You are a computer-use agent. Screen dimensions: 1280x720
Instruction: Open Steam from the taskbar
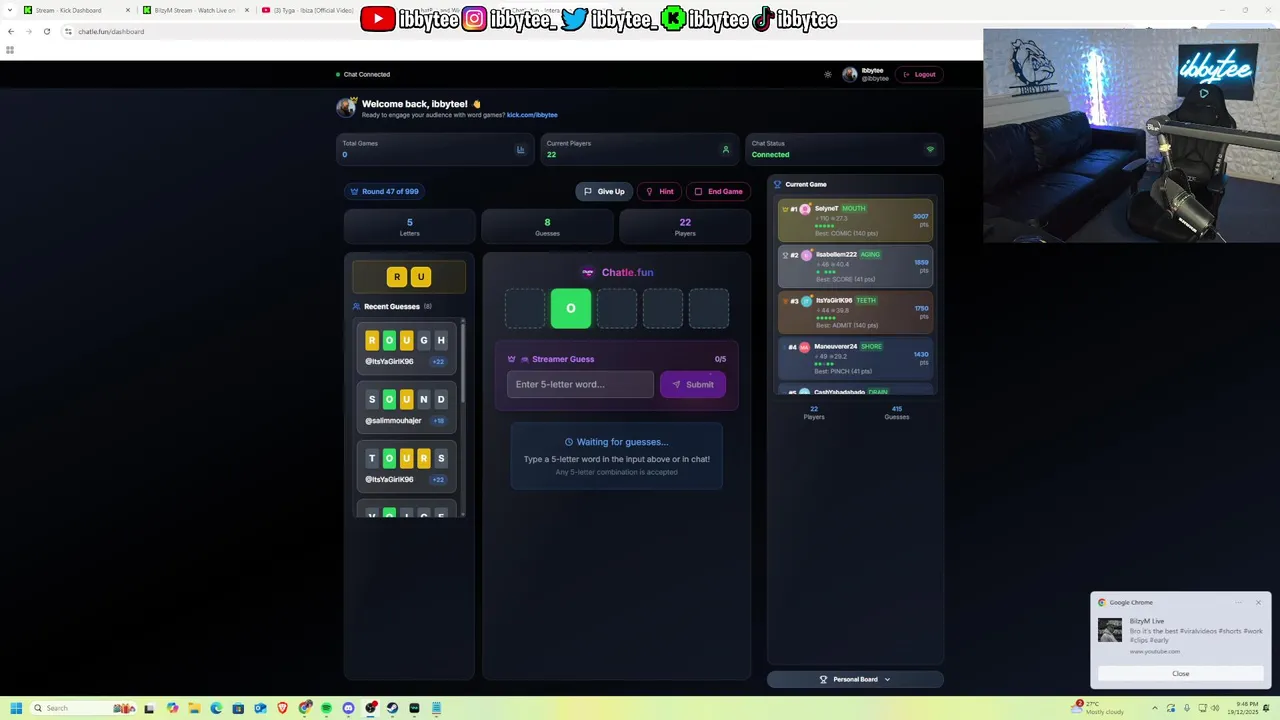tap(392, 708)
